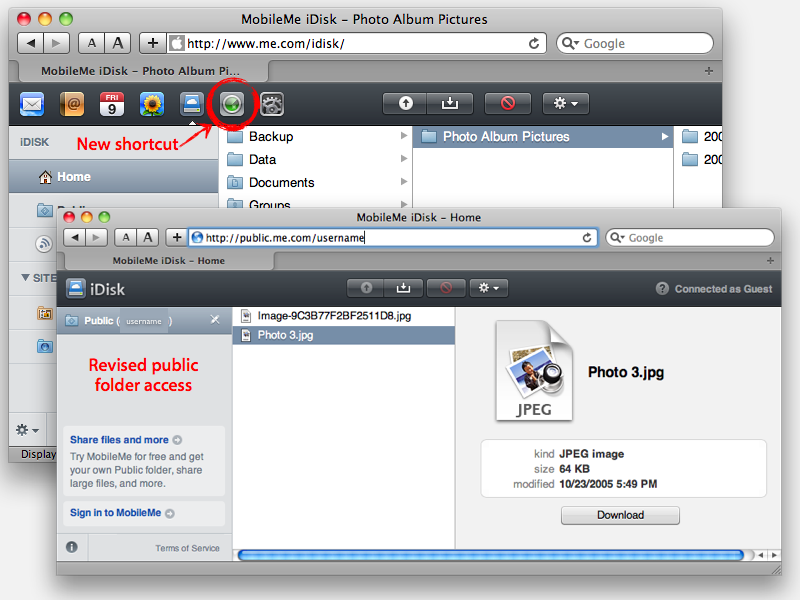Go back in the front Safari window

(x=75, y=237)
